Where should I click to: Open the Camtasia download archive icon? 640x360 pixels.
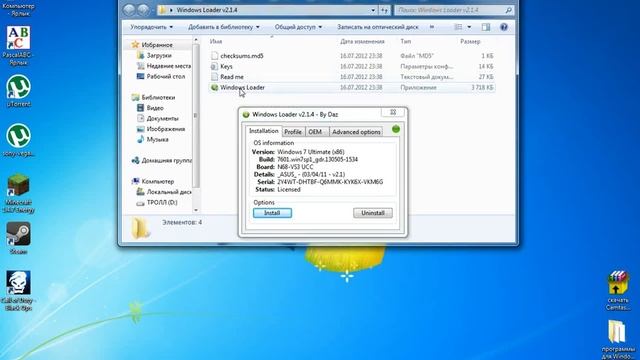(617, 290)
